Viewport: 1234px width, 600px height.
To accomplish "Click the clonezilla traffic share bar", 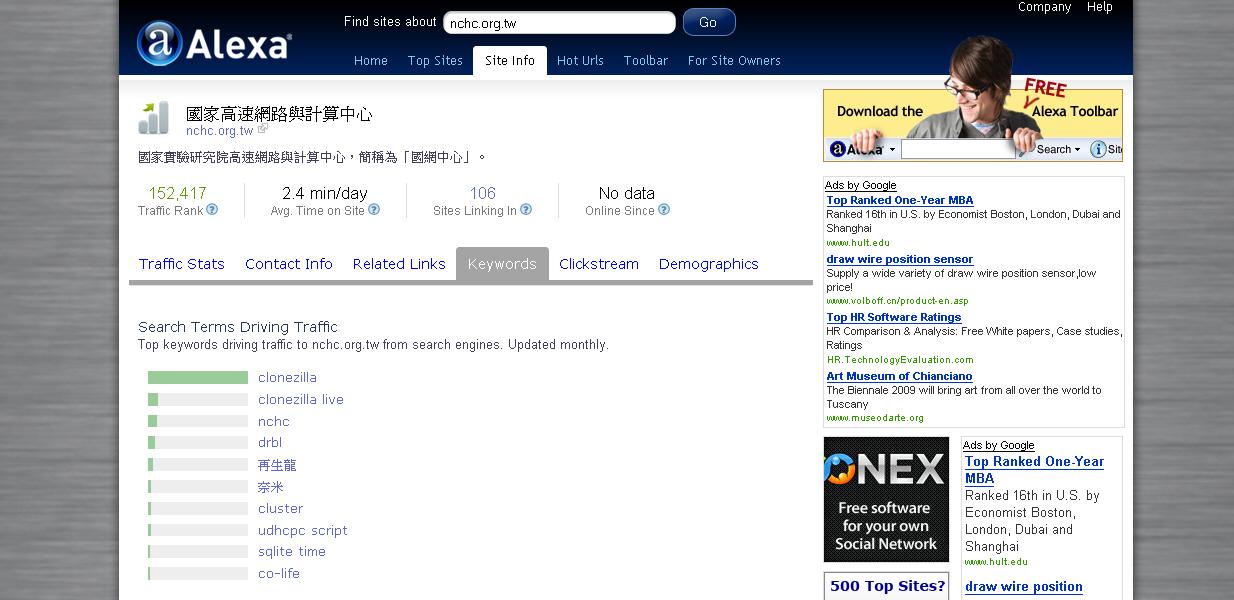I will [x=198, y=378].
